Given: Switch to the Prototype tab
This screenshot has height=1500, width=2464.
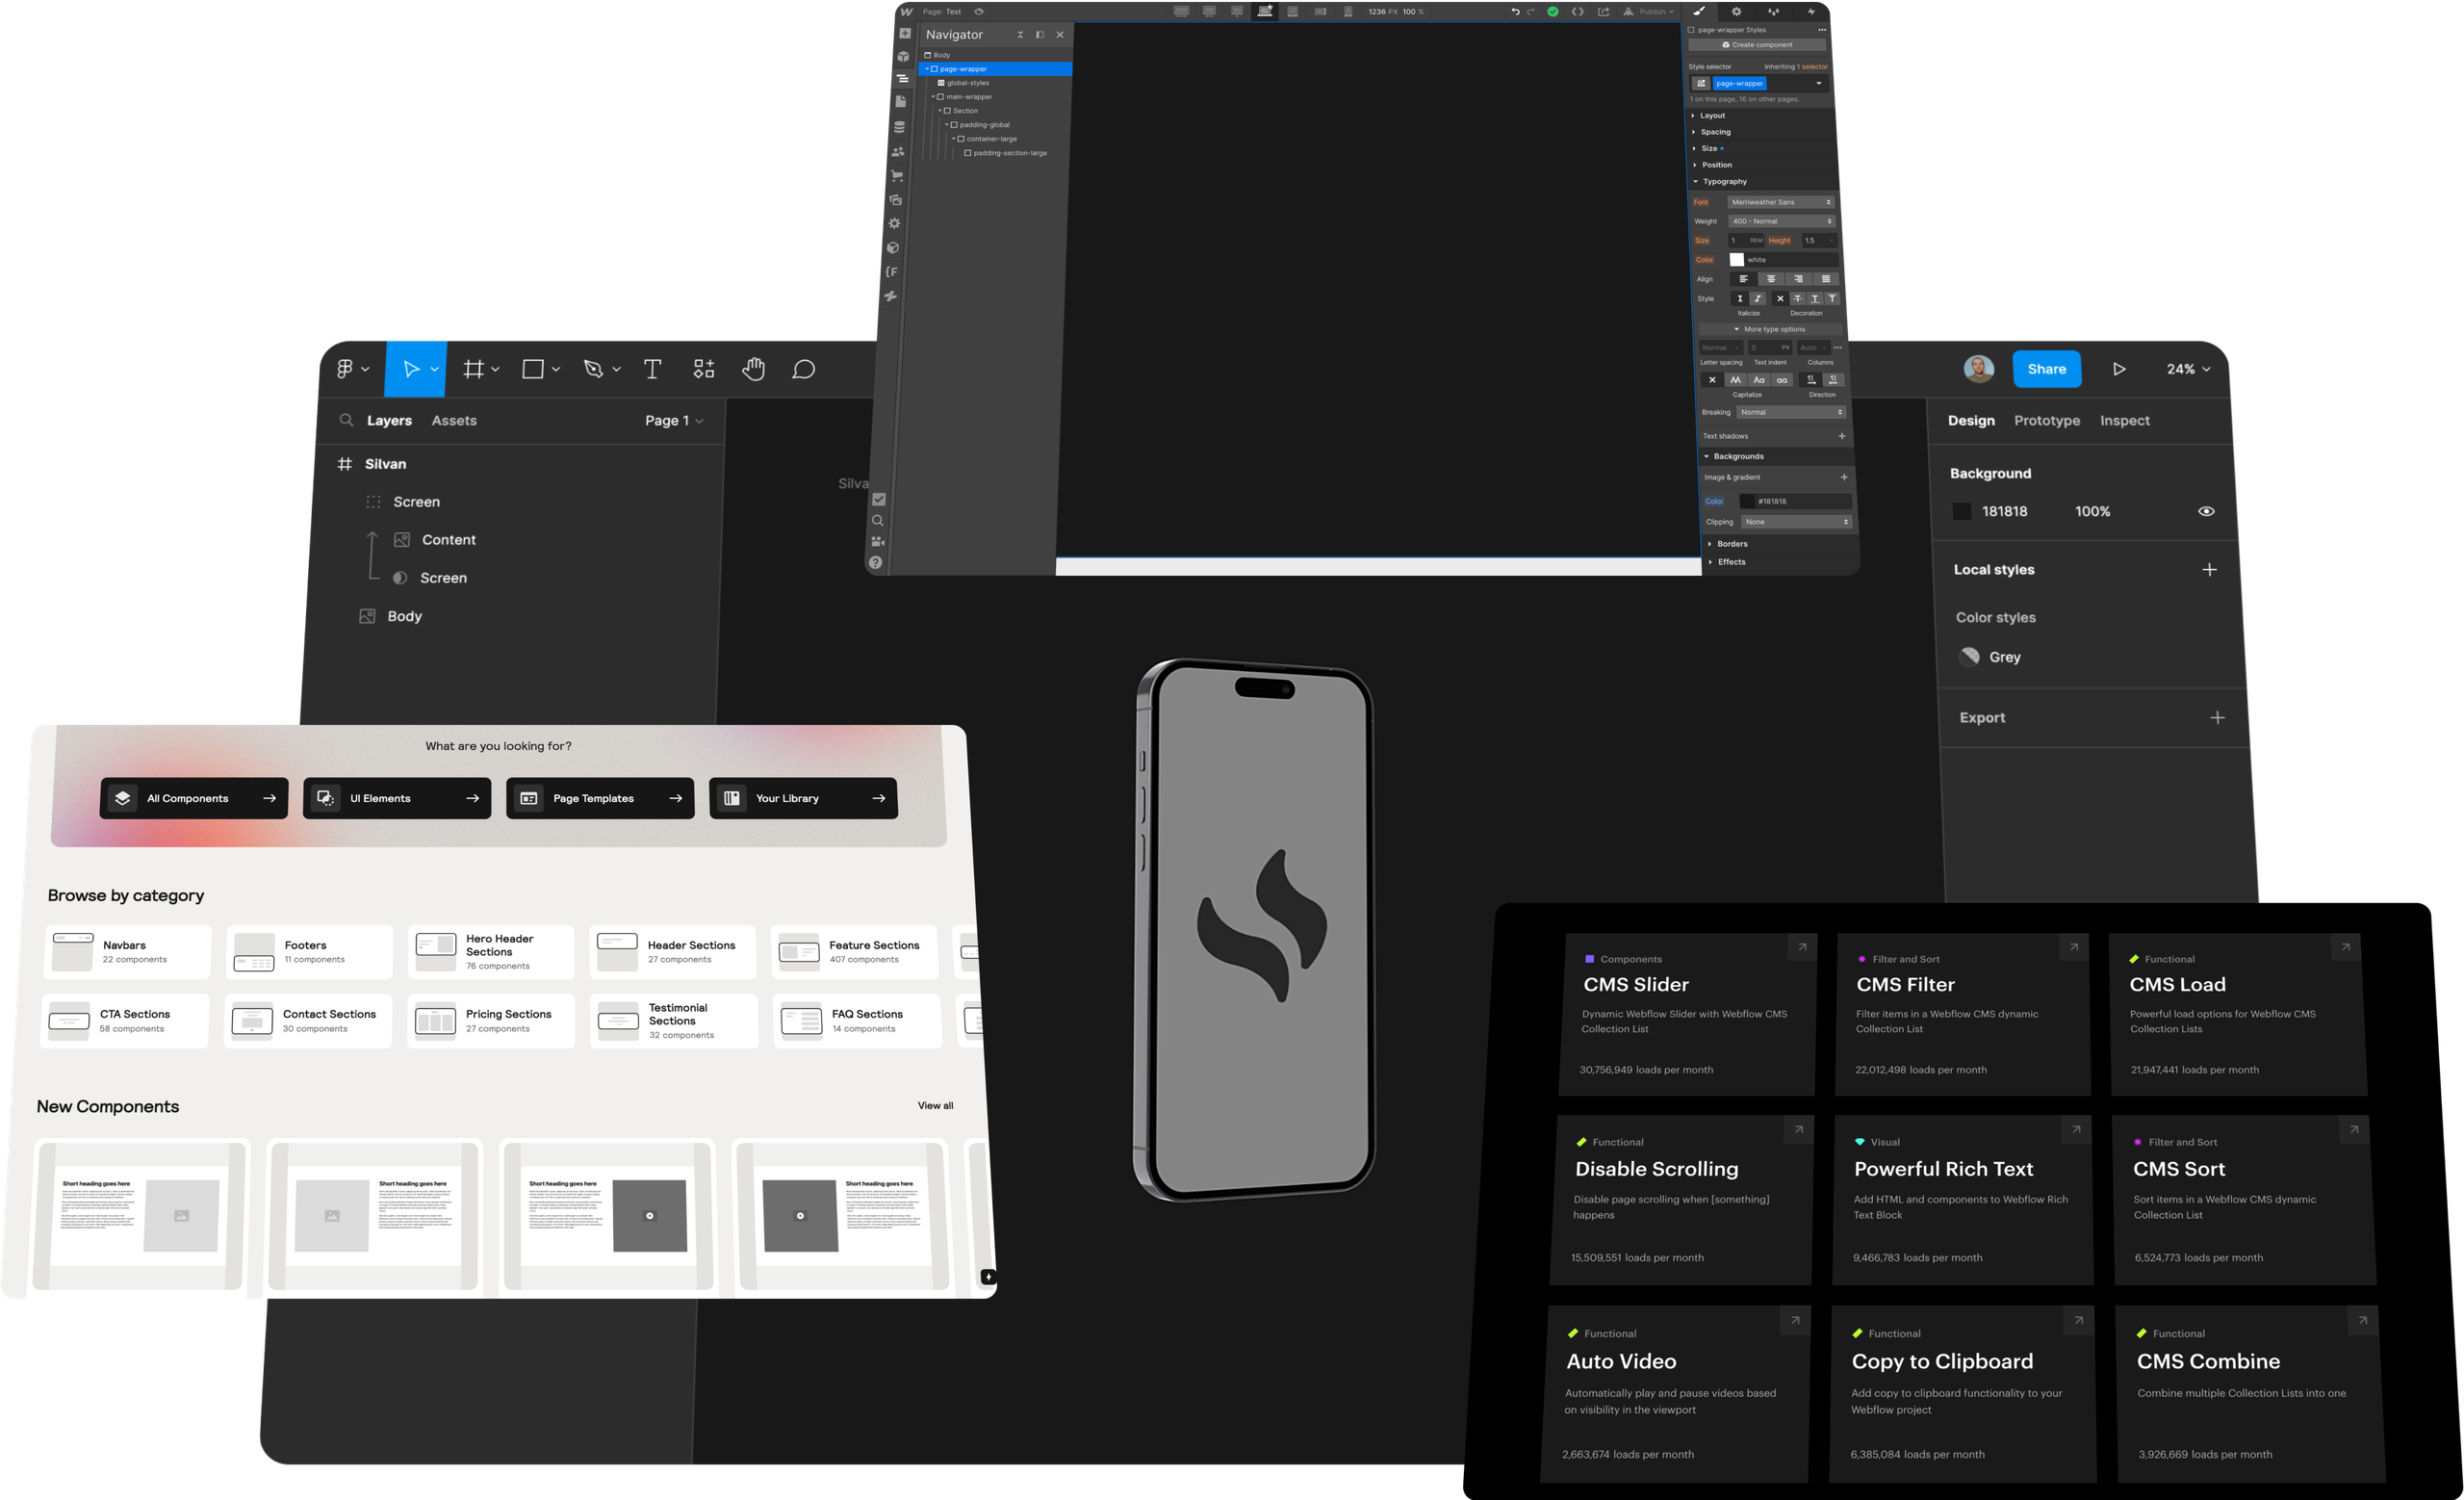Looking at the screenshot, I should pos(2046,421).
